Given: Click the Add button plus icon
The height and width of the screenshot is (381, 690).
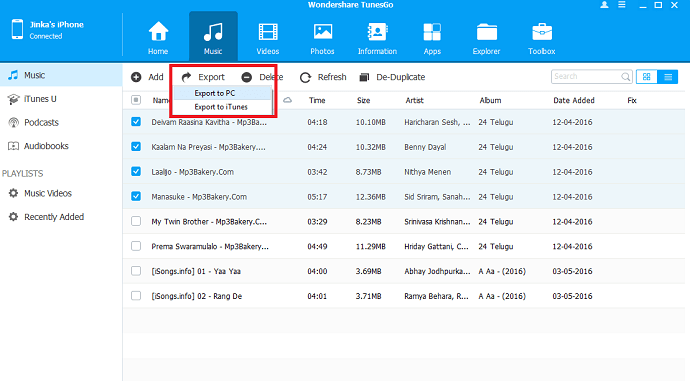Looking at the screenshot, I should click(x=136, y=77).
